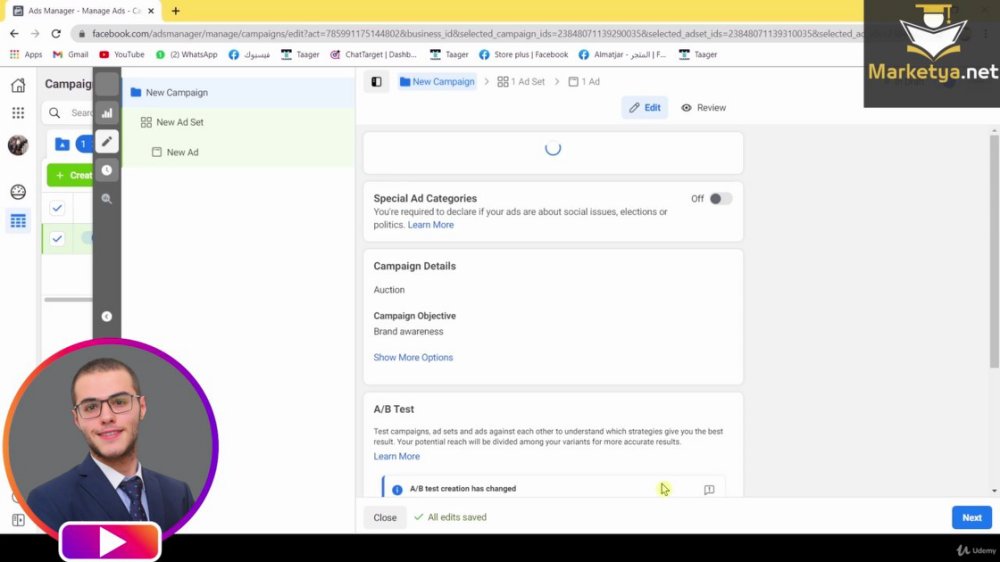
Task: Open the Store plus Facebook bookmark
Action: [x=523, y=55]
